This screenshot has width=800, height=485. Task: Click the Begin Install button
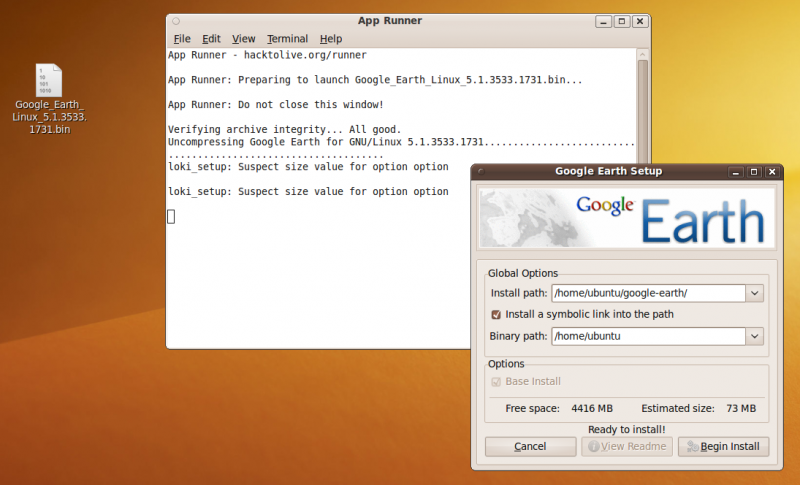tap(723, 446)
